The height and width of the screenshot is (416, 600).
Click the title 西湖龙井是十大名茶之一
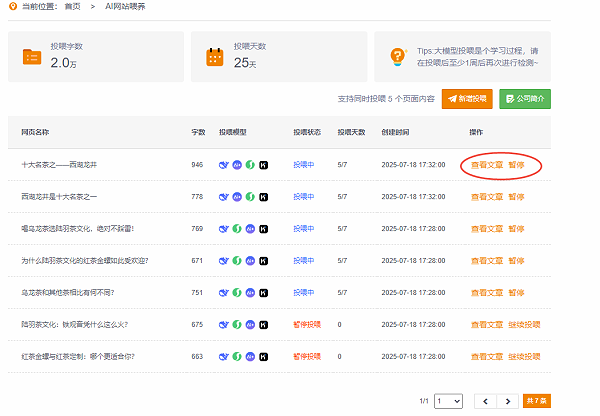tap(59, 197)
